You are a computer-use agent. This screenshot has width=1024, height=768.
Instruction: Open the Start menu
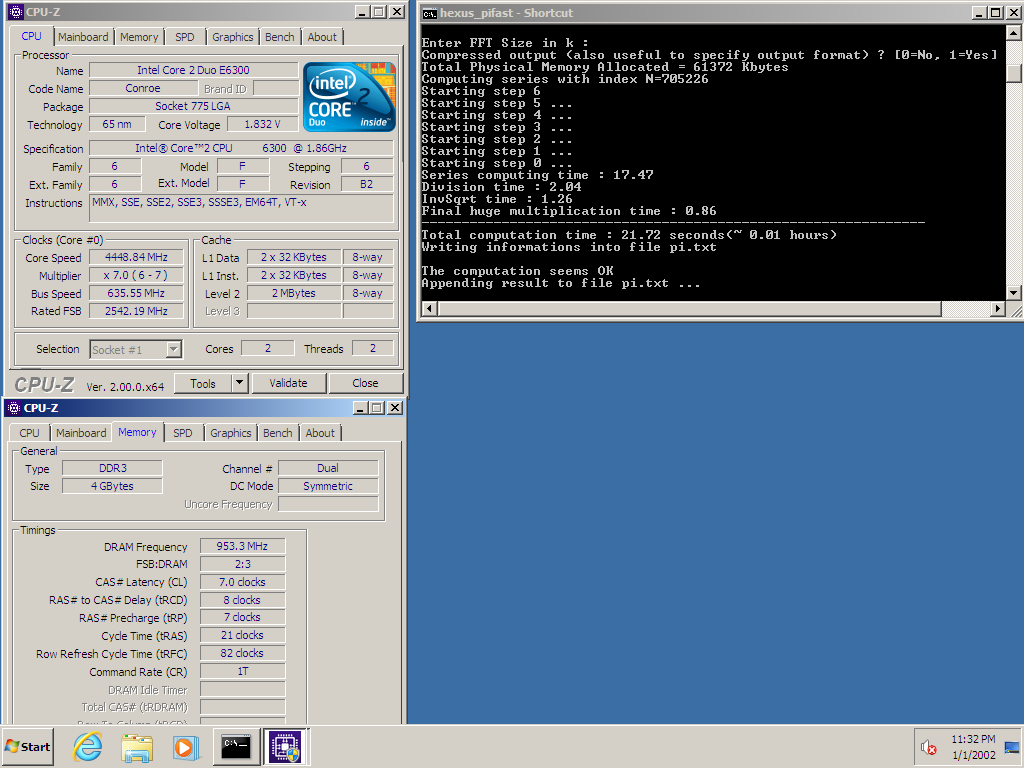[x=28, y=746]
